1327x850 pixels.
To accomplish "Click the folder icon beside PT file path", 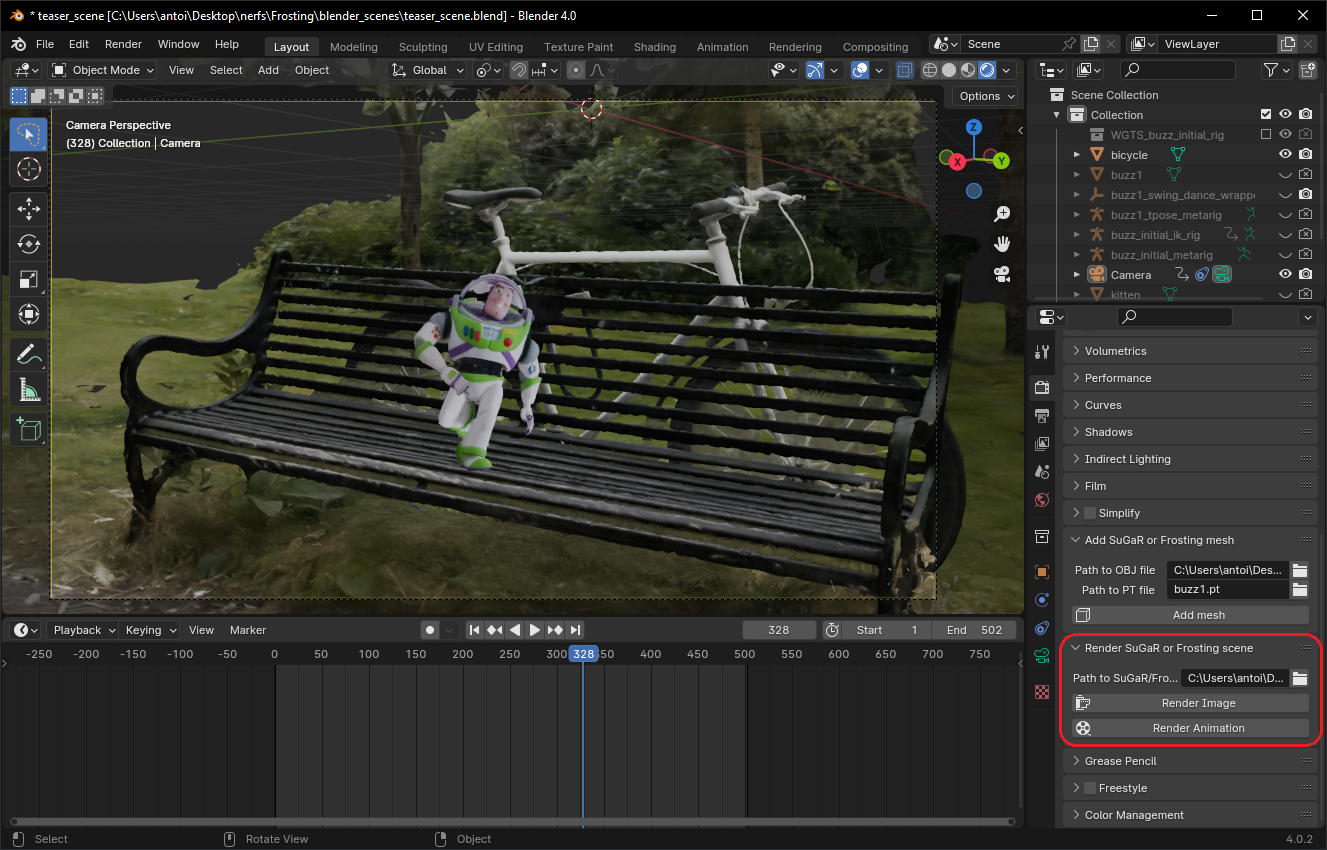I will pyautogui.click(x=1299, y=590).
